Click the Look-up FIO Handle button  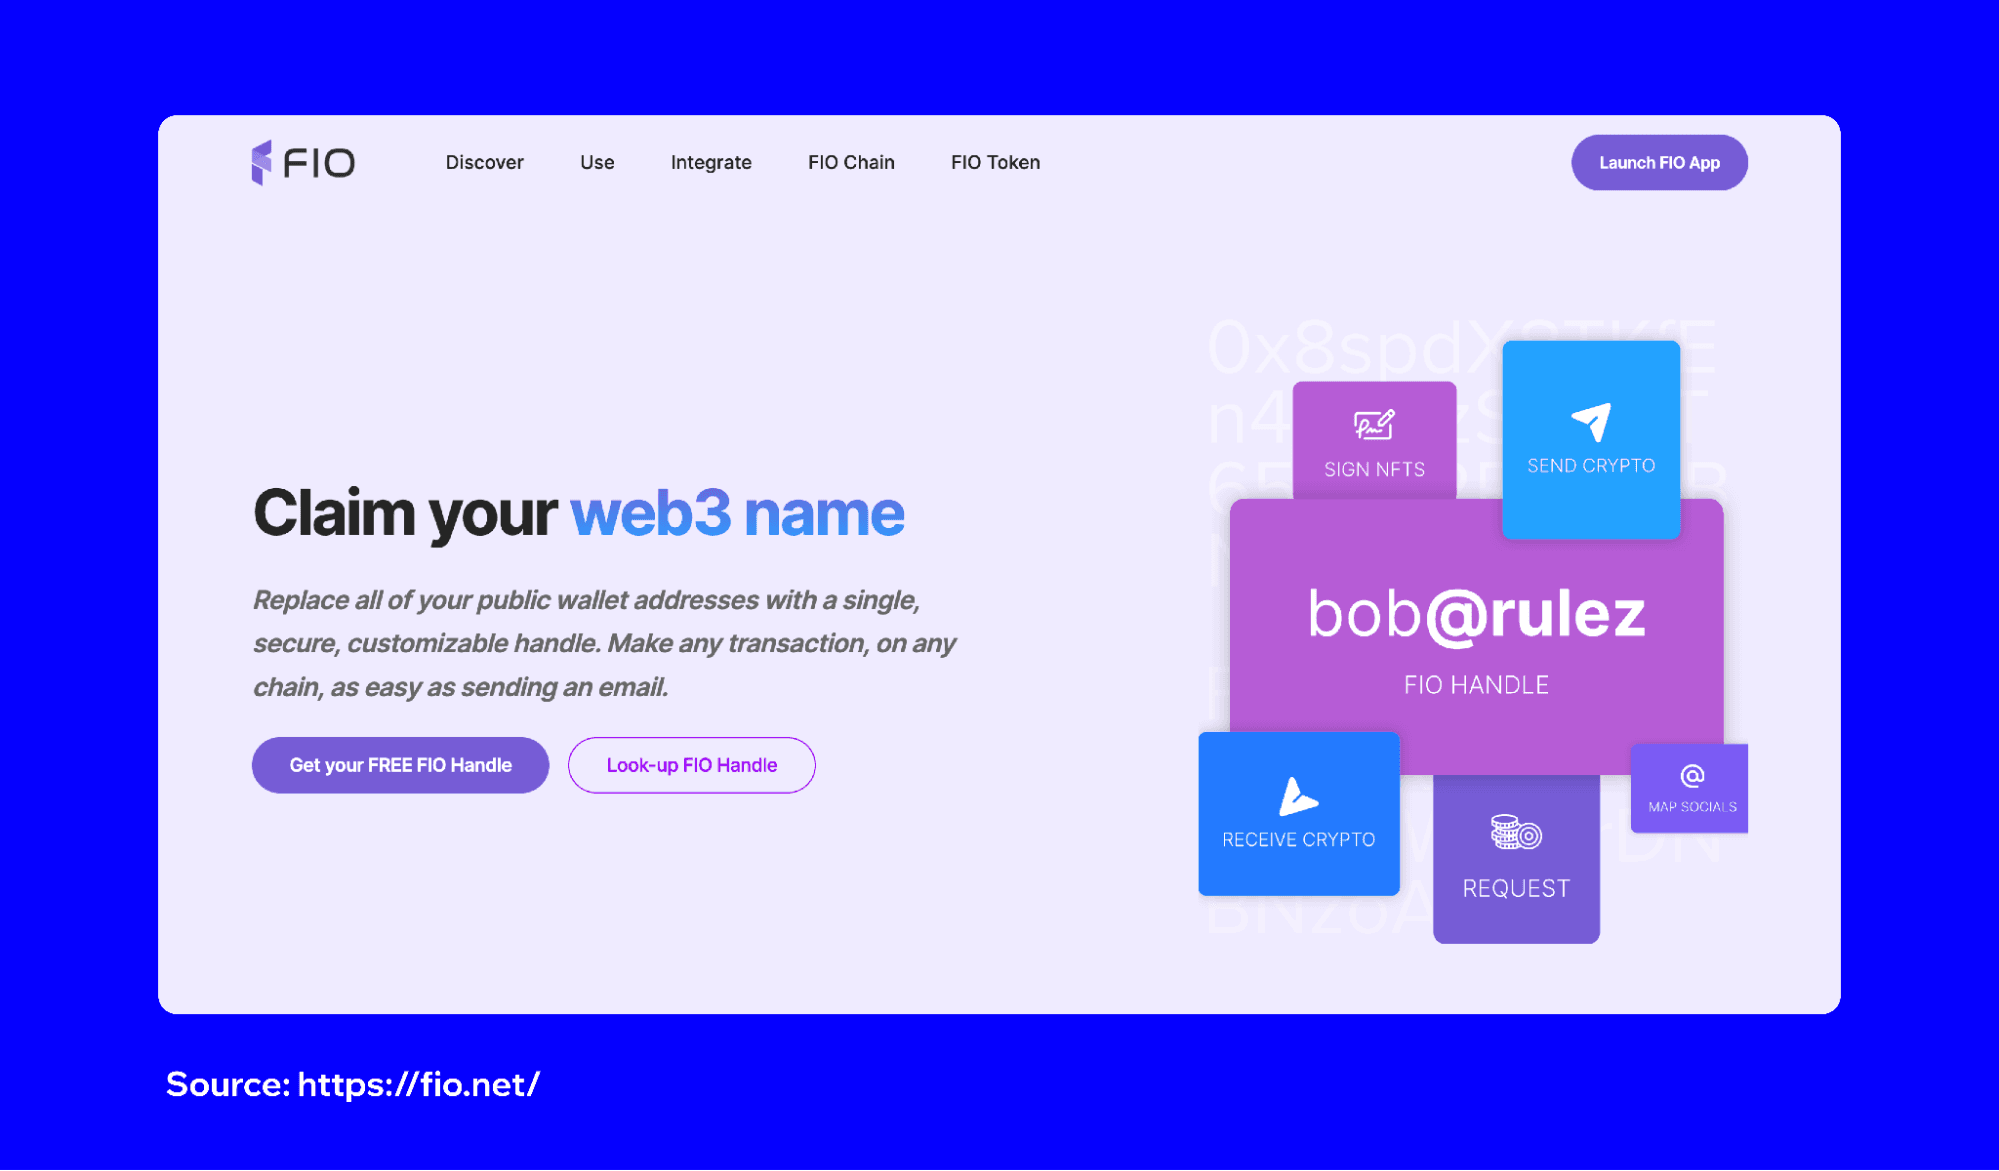click(x=693, y=764)
